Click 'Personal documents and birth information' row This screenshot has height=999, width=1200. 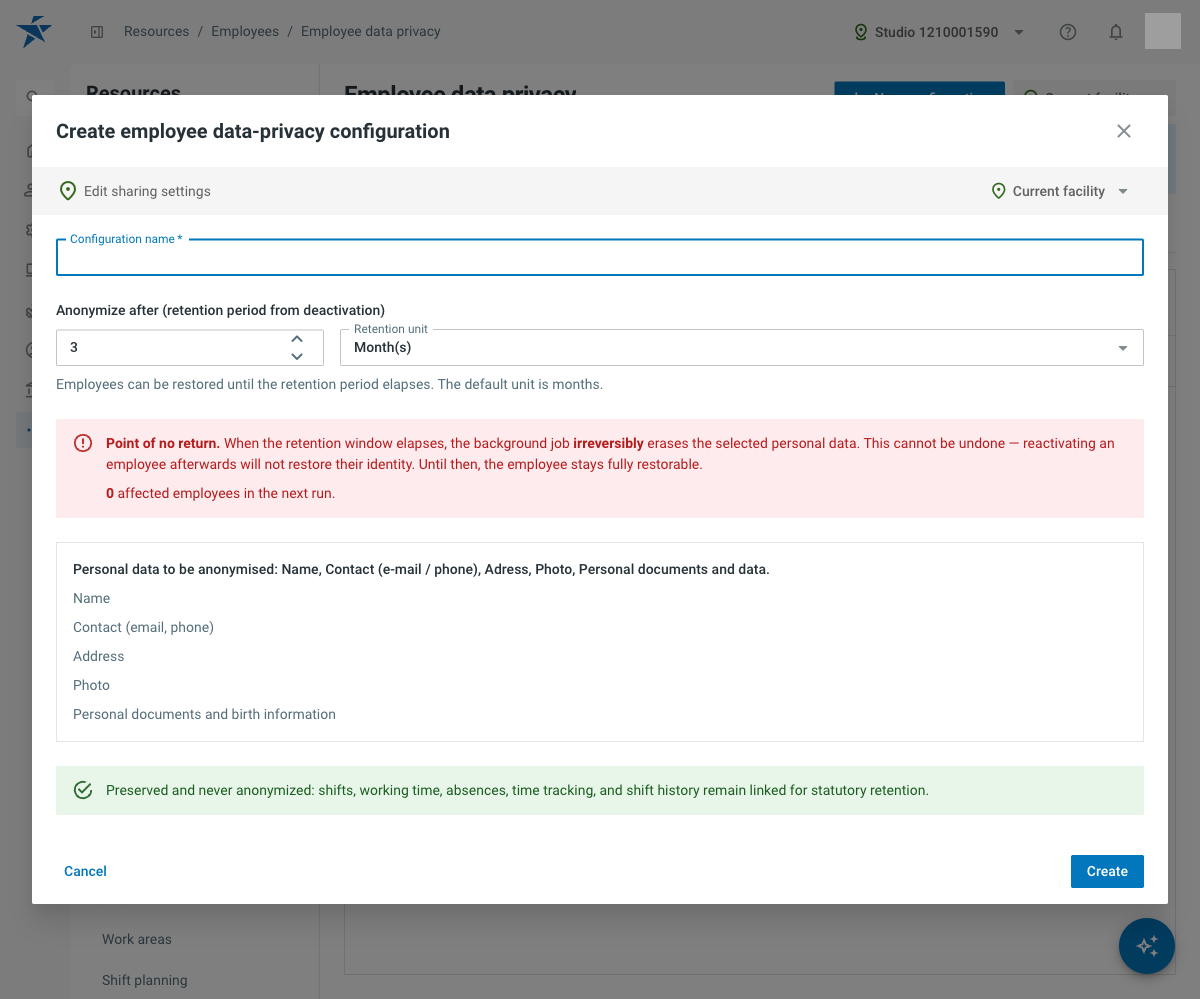204,714
